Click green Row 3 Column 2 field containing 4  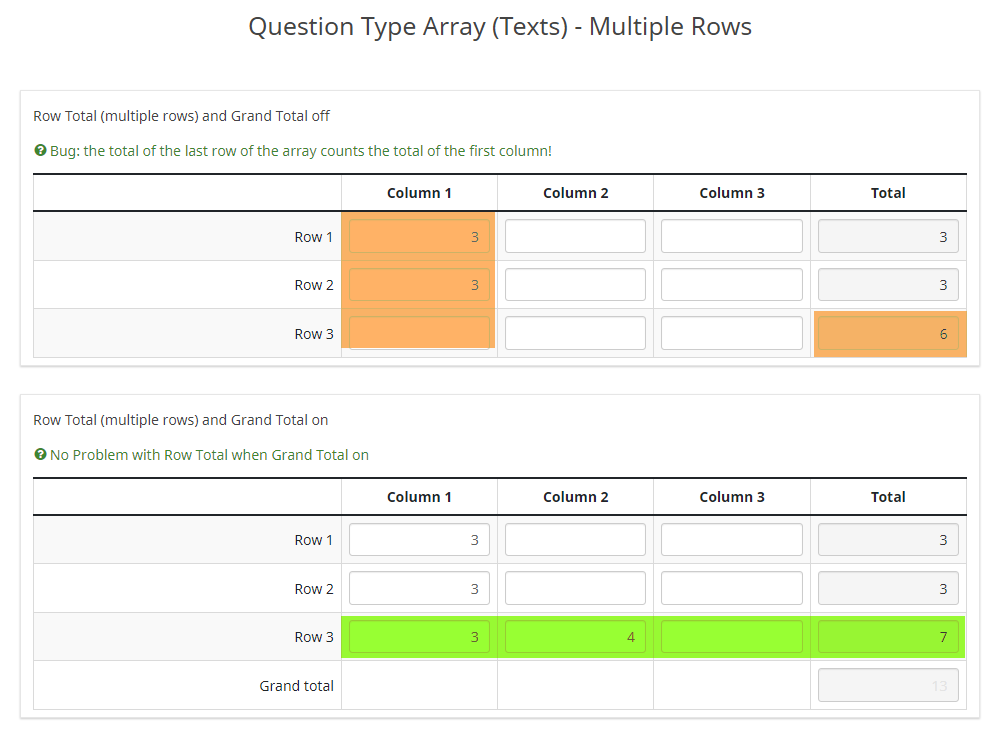click(575, 637)
